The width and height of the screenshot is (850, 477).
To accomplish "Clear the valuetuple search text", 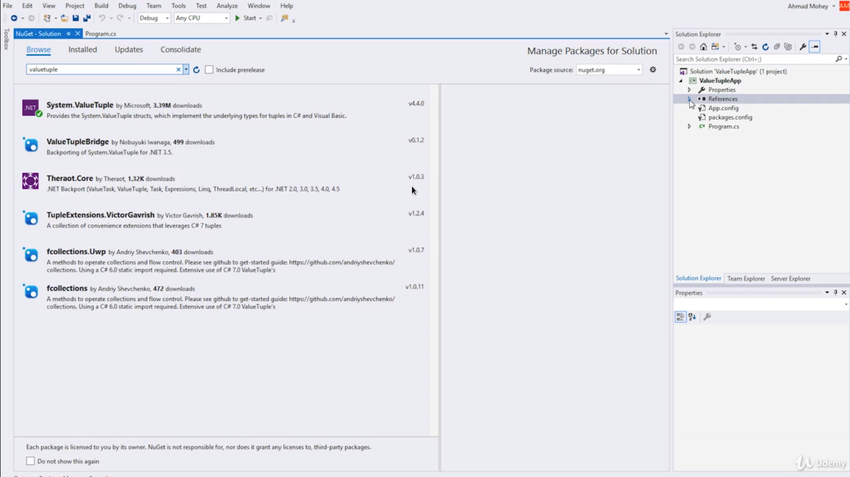I will tap(178, 69).
